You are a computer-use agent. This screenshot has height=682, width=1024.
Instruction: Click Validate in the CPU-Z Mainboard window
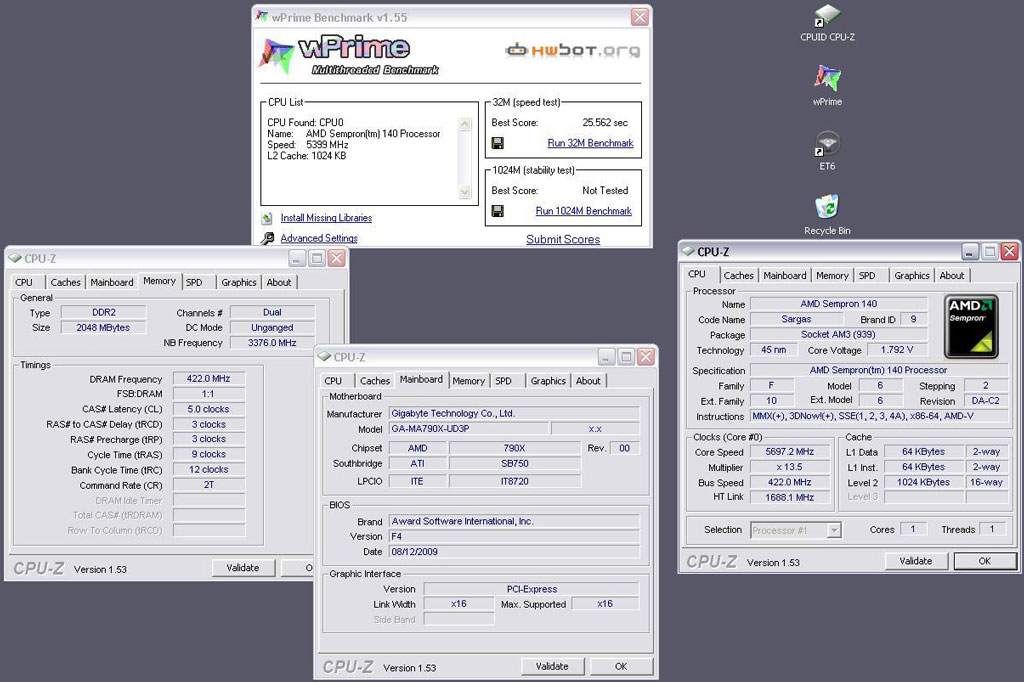click(552, 666)
